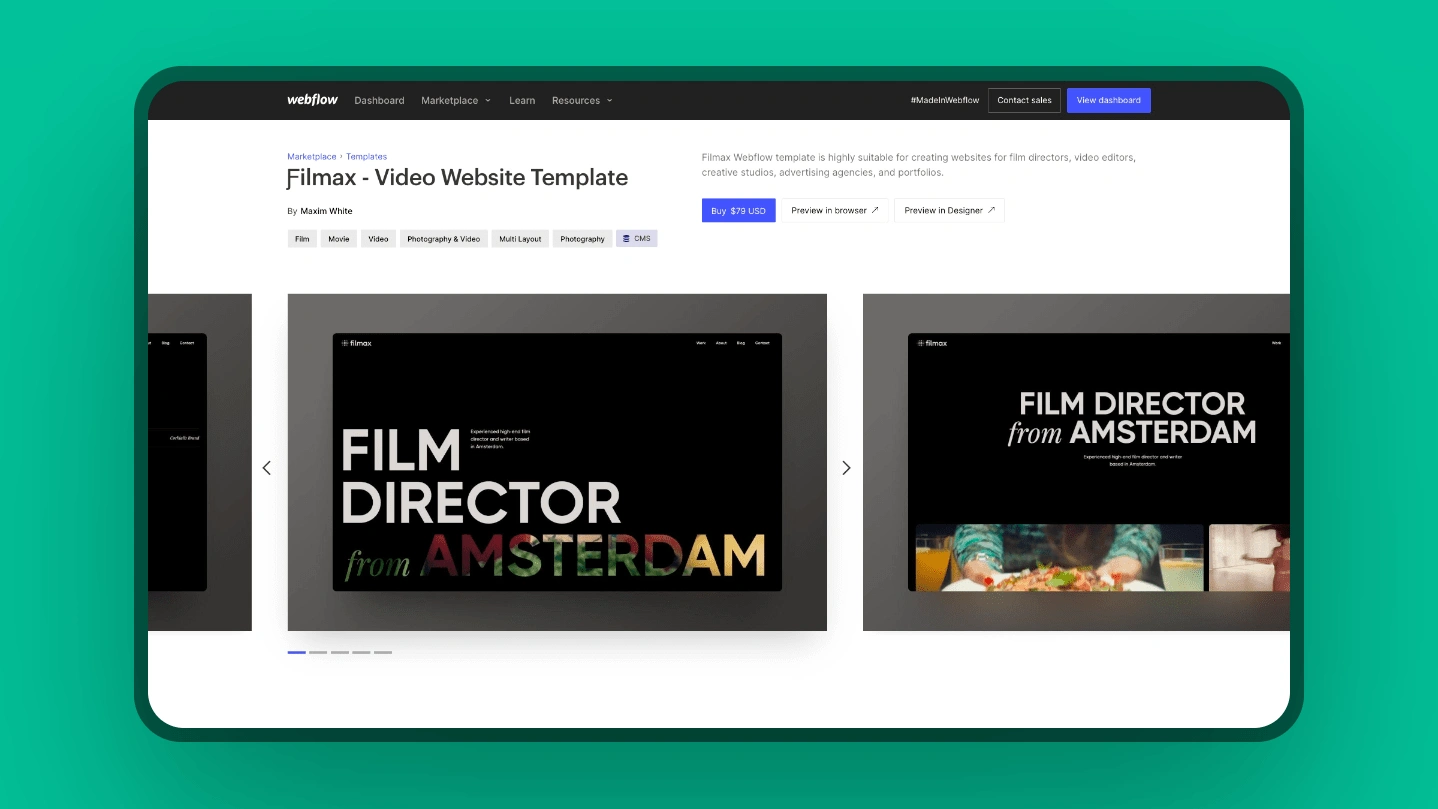Expand the Resources menu
Viewport: 1438px width, 809px height.
click(582, 101)
